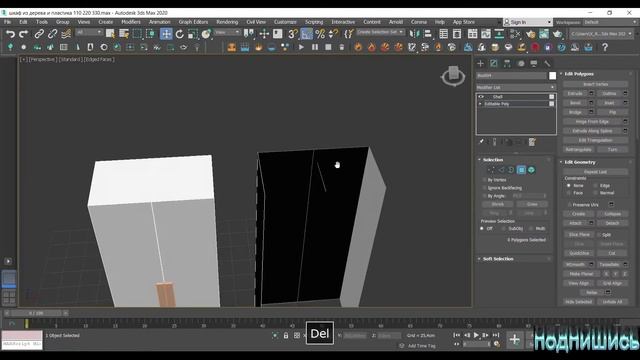The width and height of the screenshot is (640, 360).
Task: Enable By Angle checkbox
Action: pyautogui.click(x=484, y=196)
